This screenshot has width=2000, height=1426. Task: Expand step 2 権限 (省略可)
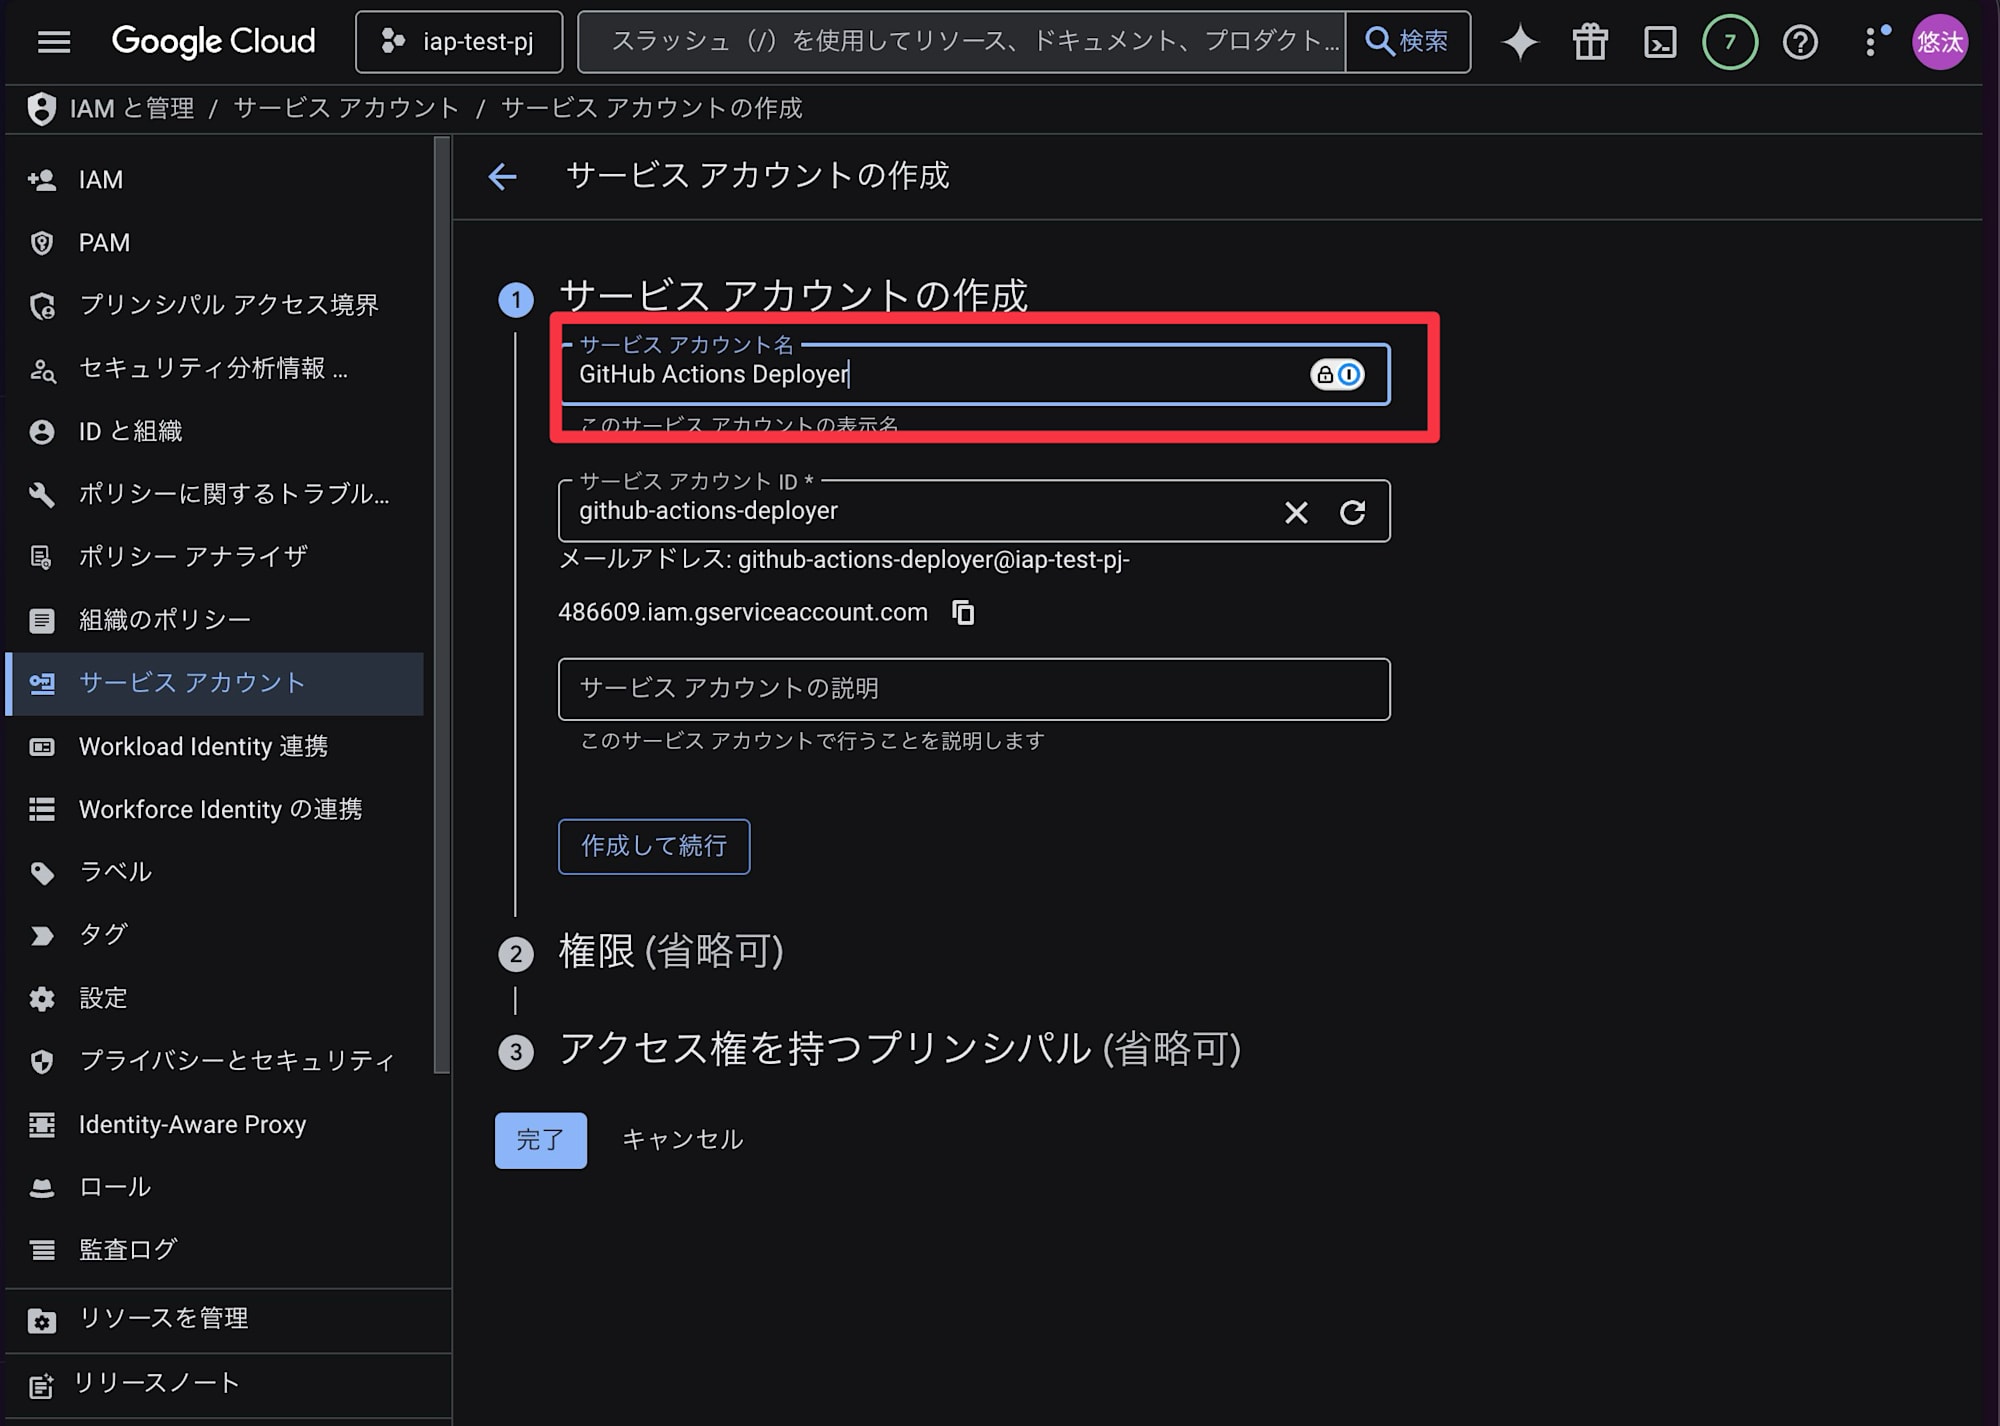pos(670,951)
